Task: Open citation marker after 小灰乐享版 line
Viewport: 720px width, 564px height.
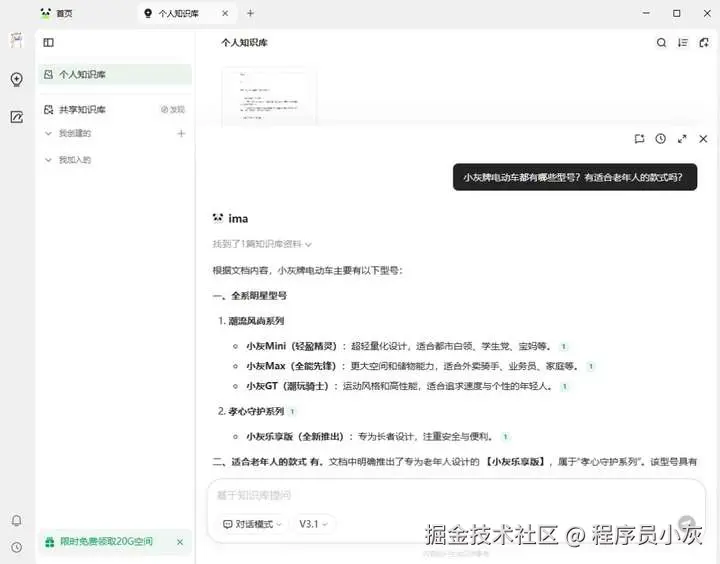Action: click(x=506, y=436)
